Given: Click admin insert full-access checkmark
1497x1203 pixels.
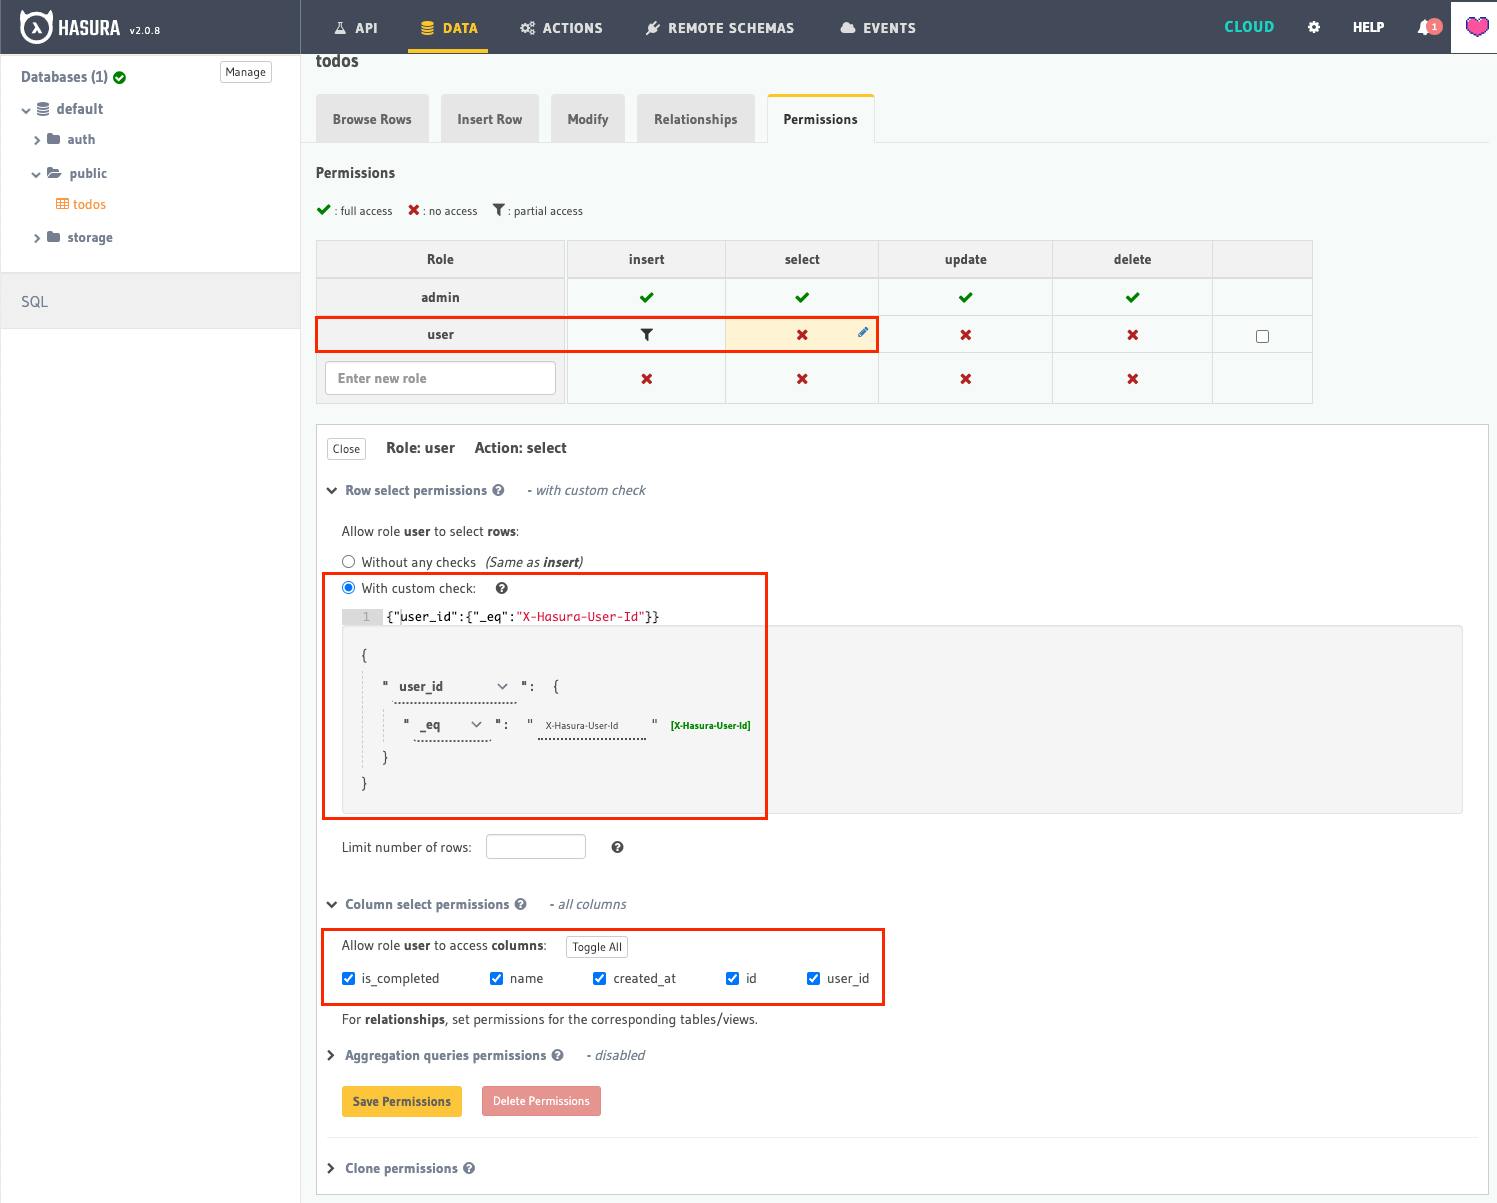Looking at the screenshot, I should 646,297.
